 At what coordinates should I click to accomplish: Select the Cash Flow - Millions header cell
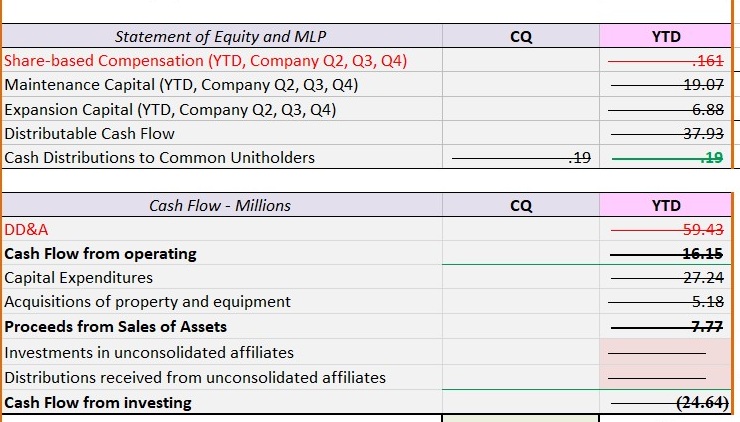click(220, 205)
